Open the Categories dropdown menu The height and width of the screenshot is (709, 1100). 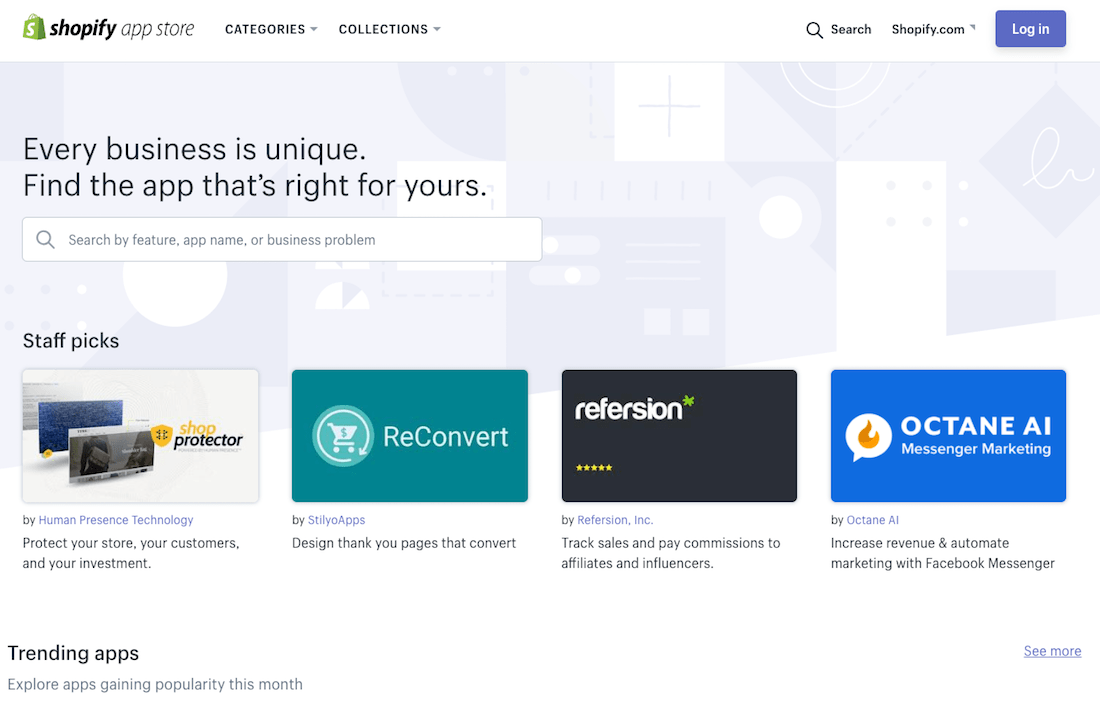(x=271, y=29)
